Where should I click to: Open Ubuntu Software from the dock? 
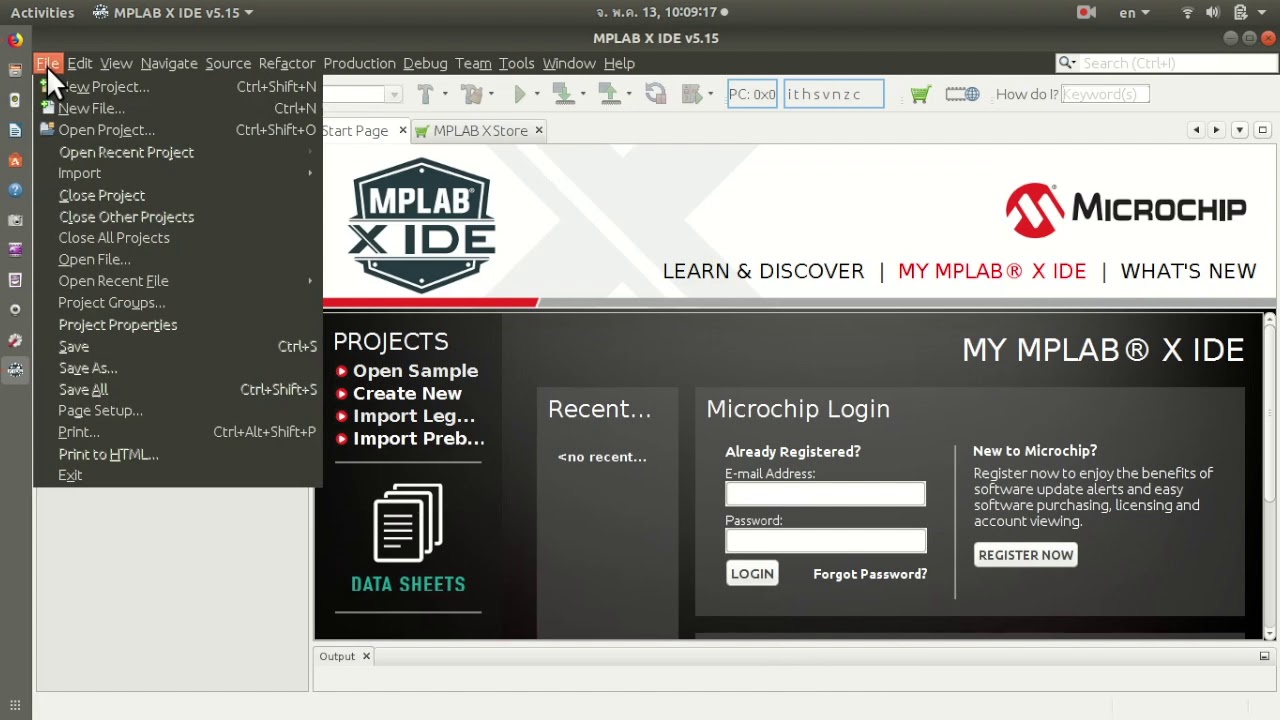pos(15,160)
